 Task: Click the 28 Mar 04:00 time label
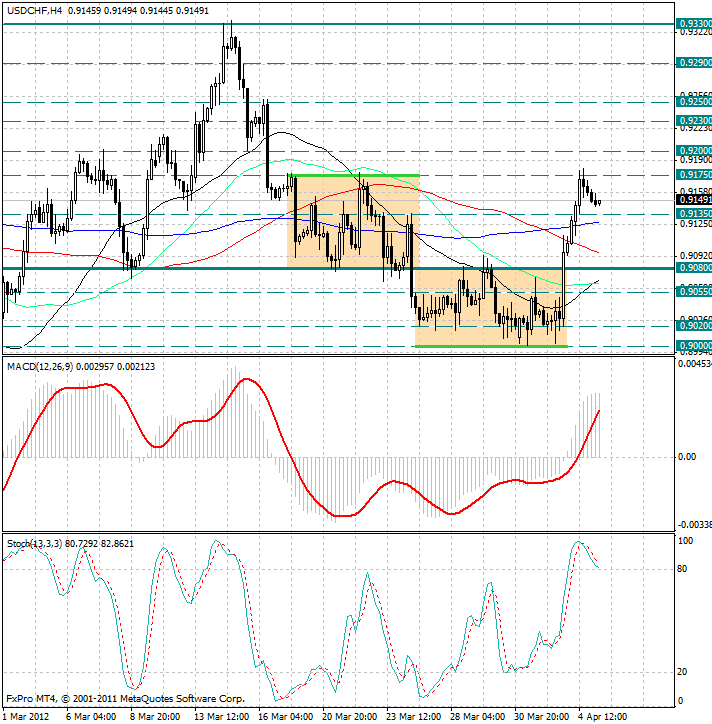tap(478, 717)
